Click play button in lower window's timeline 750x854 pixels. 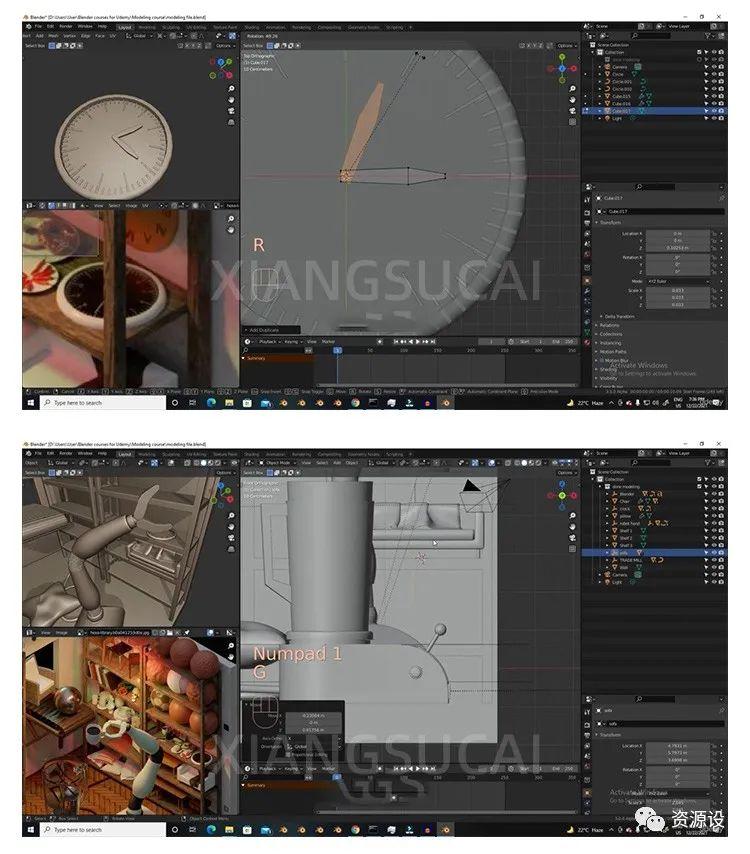(418, 768)
